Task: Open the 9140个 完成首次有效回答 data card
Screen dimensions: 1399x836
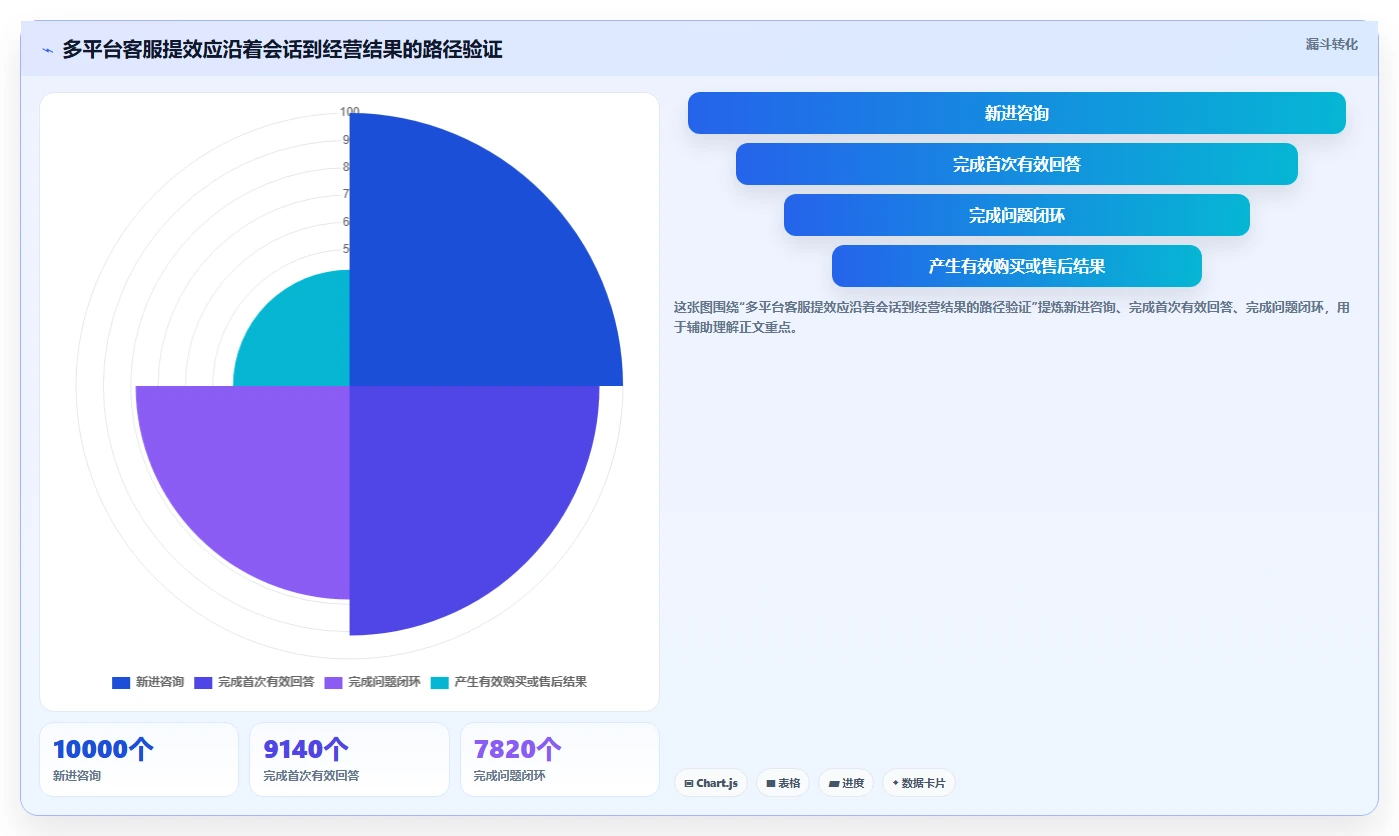Action: 349,759
